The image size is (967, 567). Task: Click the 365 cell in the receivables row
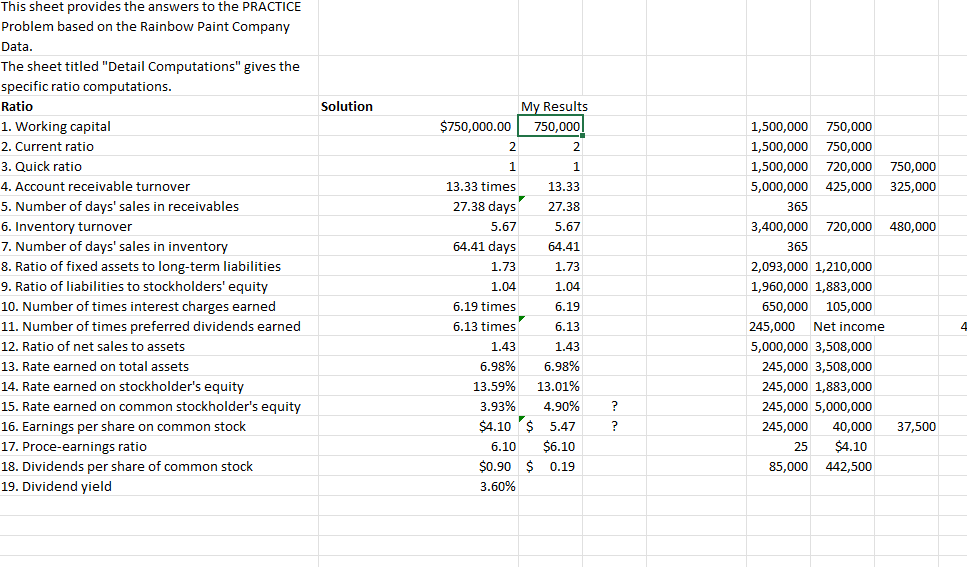778,206
